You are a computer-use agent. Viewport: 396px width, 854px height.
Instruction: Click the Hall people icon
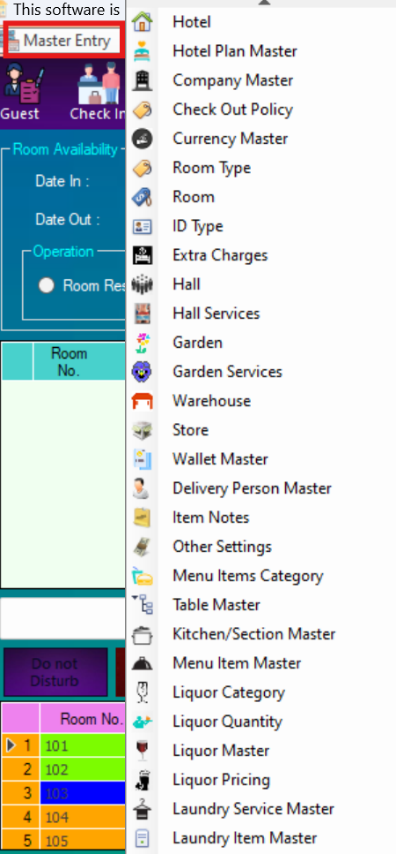click(x=142, y=284)
